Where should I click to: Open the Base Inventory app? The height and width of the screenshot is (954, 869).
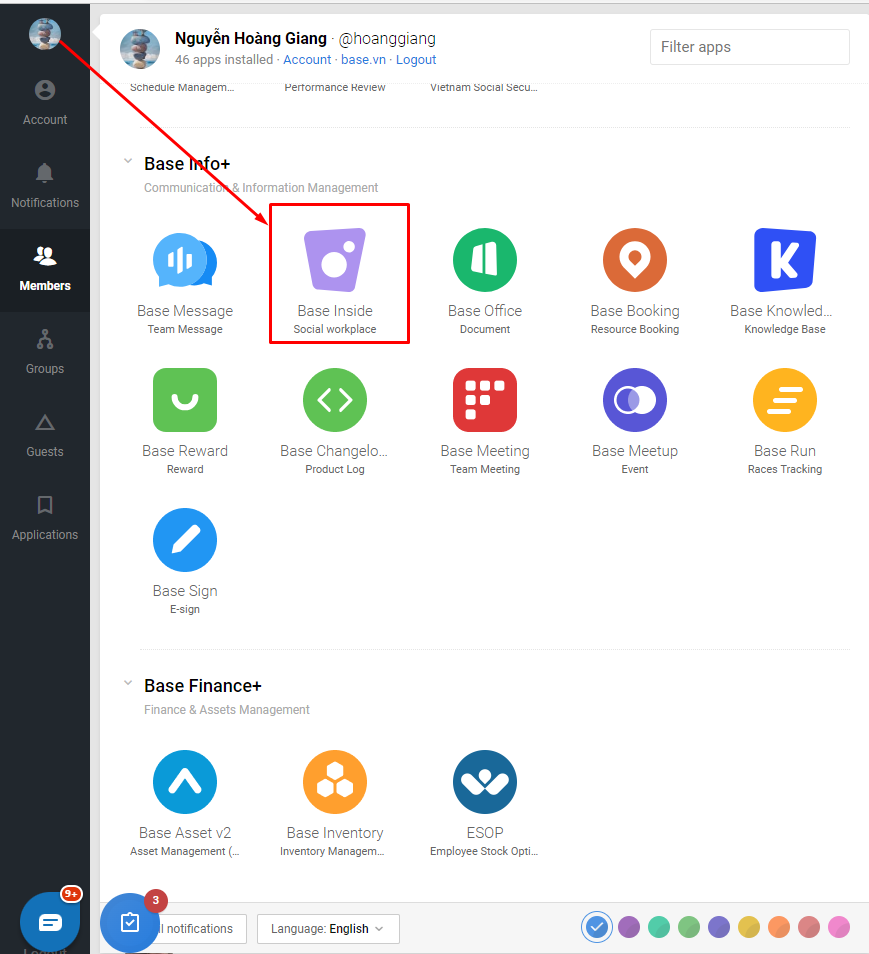335,804
